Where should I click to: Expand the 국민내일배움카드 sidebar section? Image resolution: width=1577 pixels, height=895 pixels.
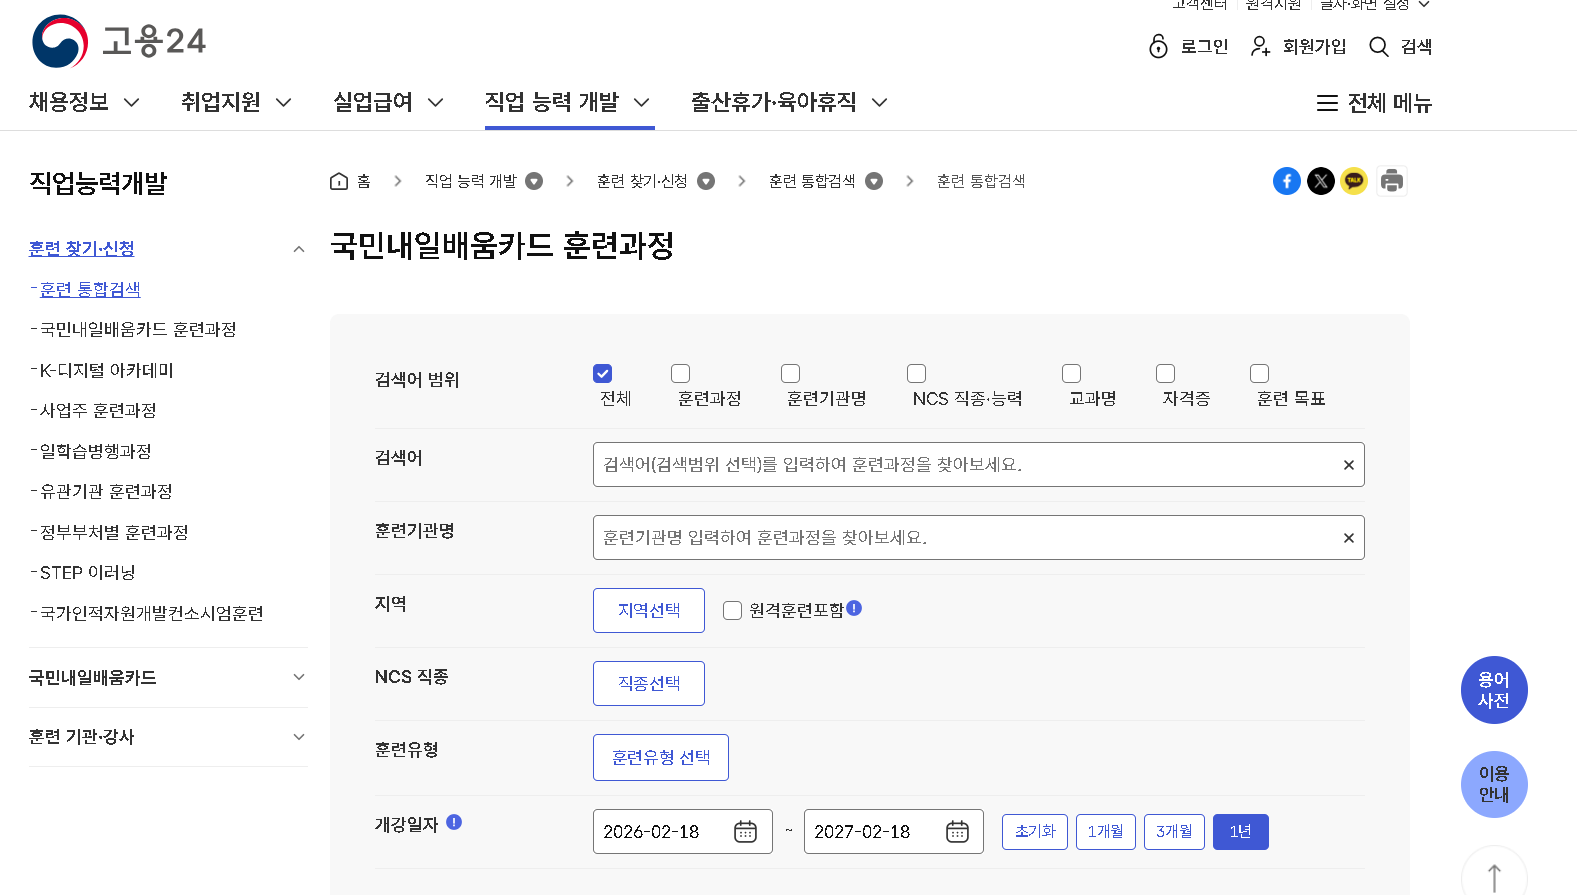[x=298, y=677]
